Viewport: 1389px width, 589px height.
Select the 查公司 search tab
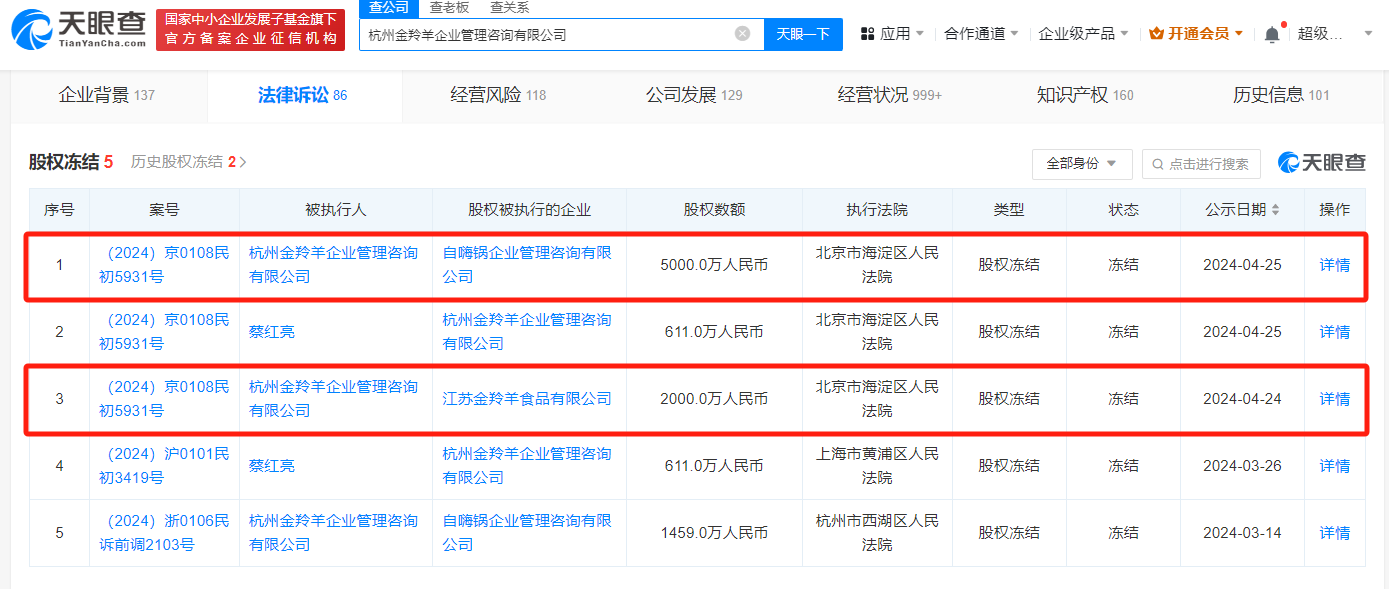[x=389, y=8]
